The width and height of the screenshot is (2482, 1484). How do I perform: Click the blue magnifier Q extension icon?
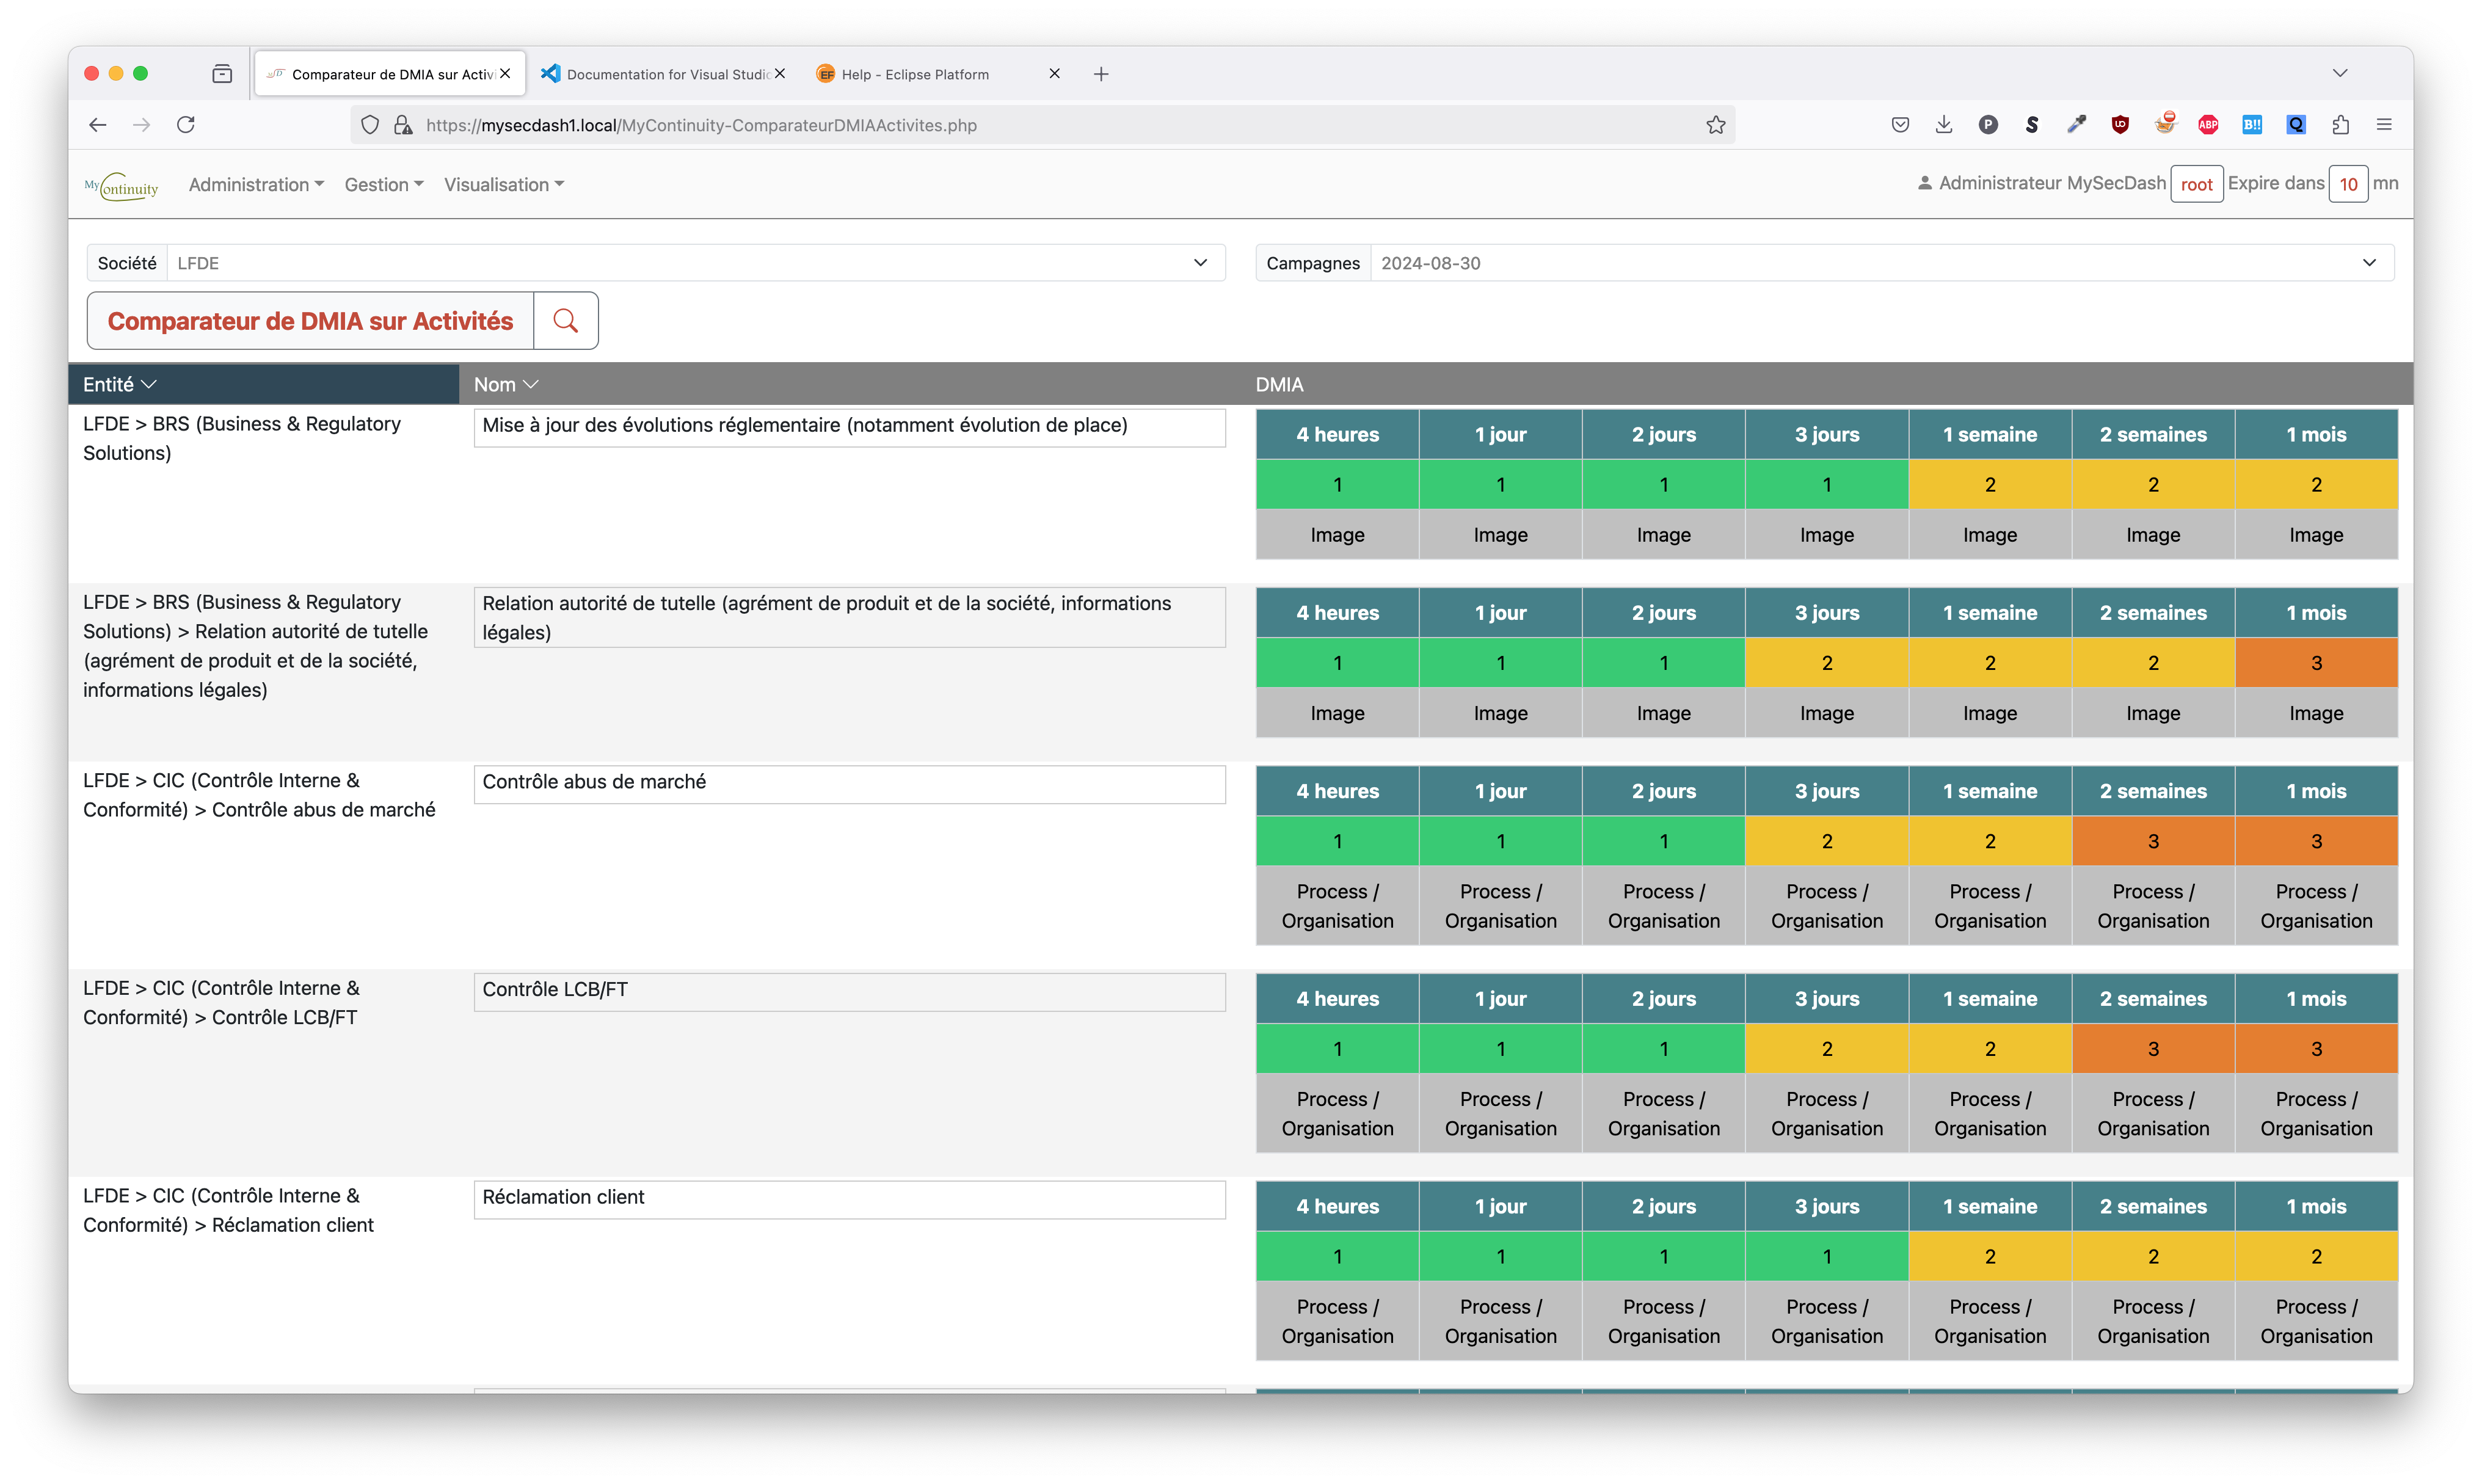[2296, 125]
